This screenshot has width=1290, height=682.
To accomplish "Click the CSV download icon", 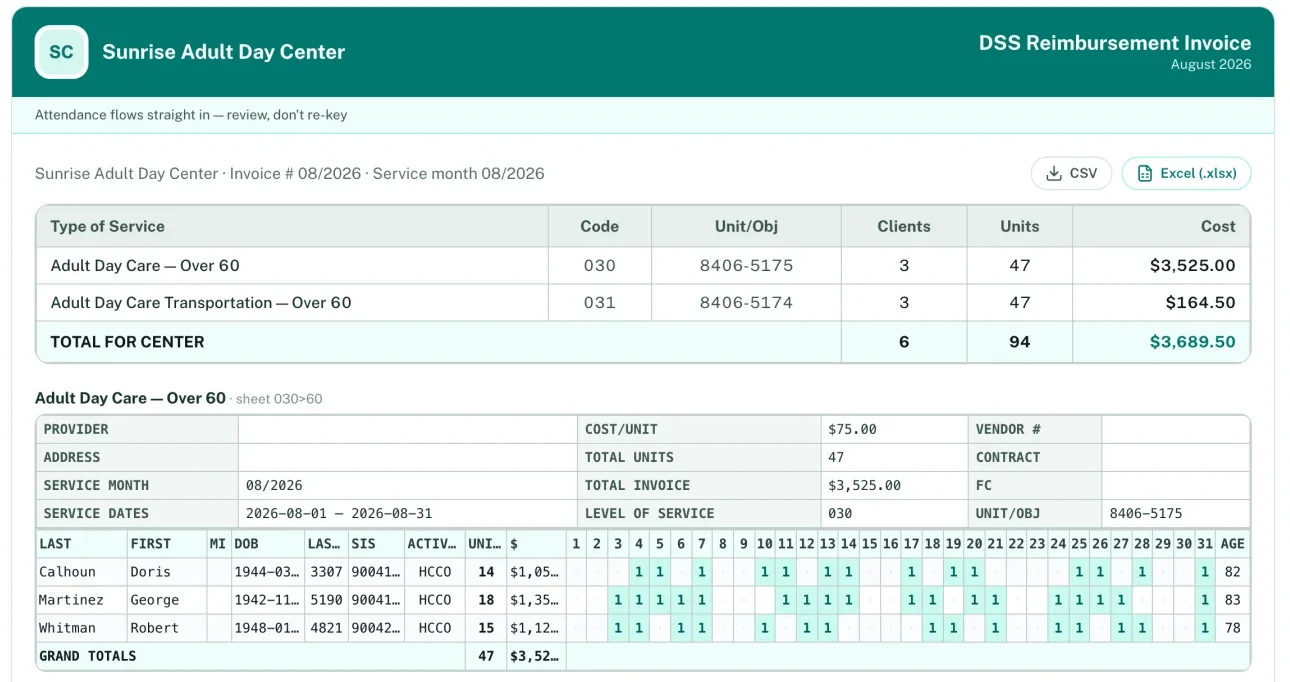I will click(x=1053, y=173).
